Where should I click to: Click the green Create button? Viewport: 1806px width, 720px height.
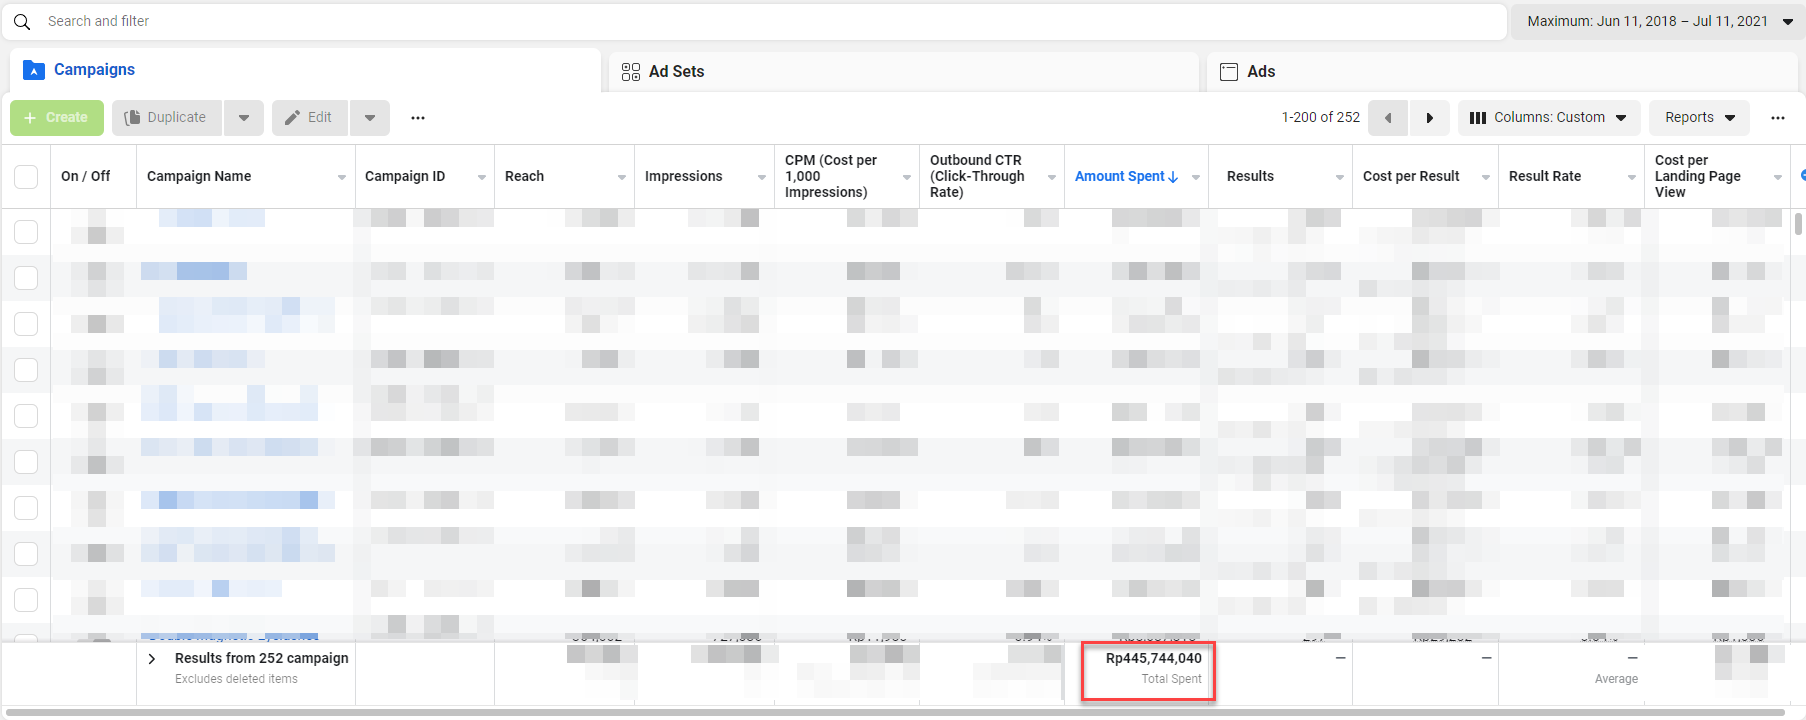pos(57,118)
